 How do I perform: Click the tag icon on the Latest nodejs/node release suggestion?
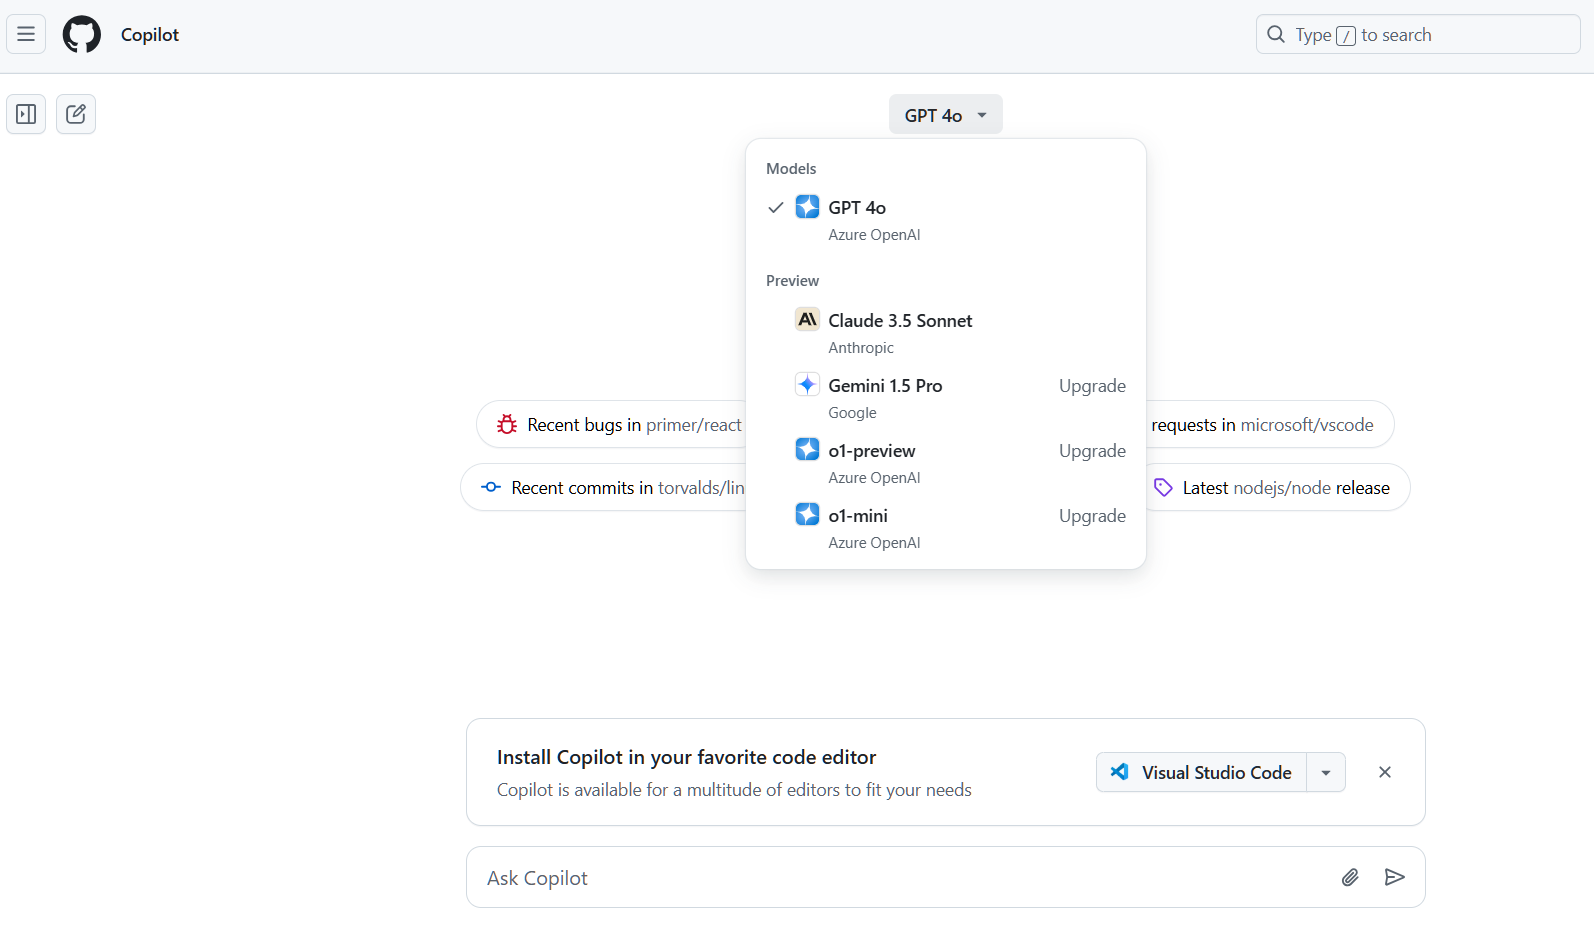click(x=1163, y=488)
